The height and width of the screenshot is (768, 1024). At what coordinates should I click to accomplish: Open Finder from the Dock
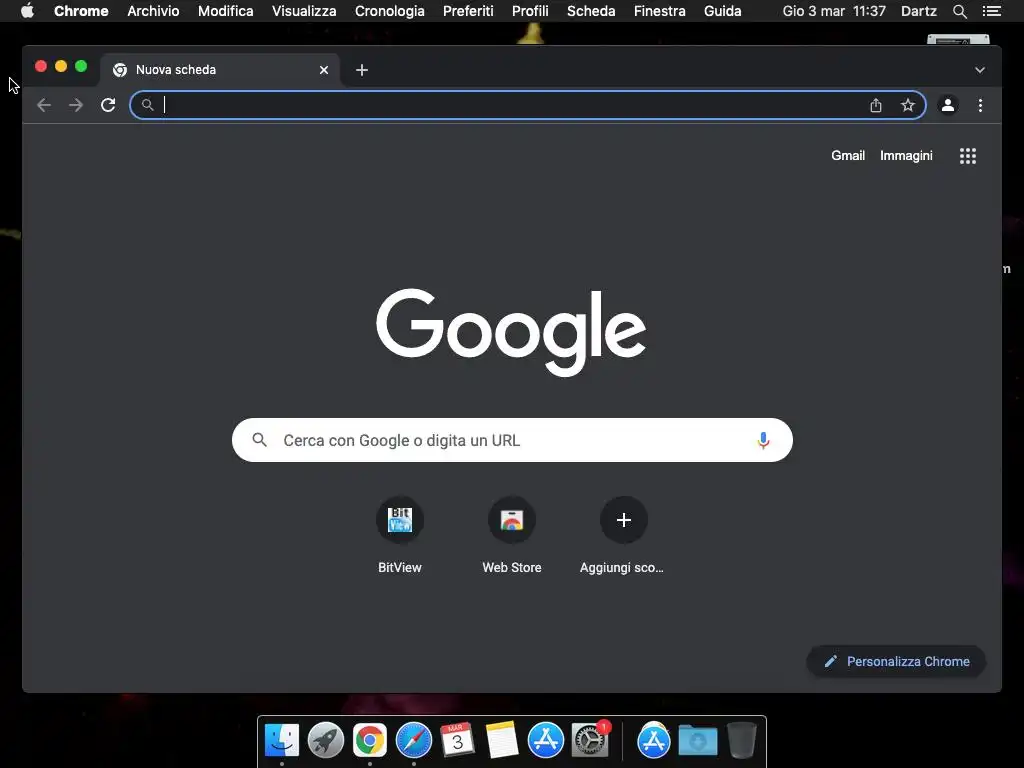(281, 741)
